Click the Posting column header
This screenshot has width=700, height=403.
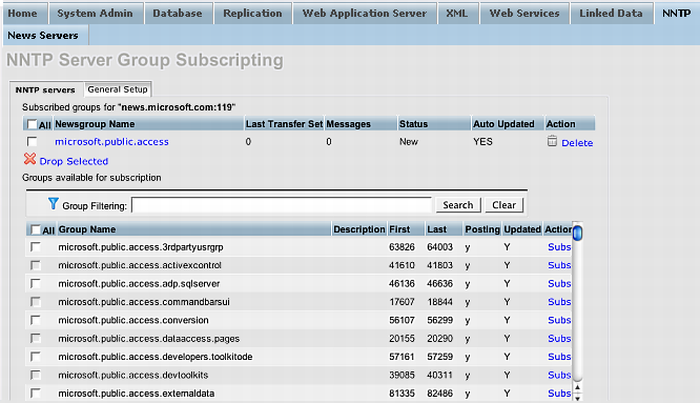pos(482,229)
